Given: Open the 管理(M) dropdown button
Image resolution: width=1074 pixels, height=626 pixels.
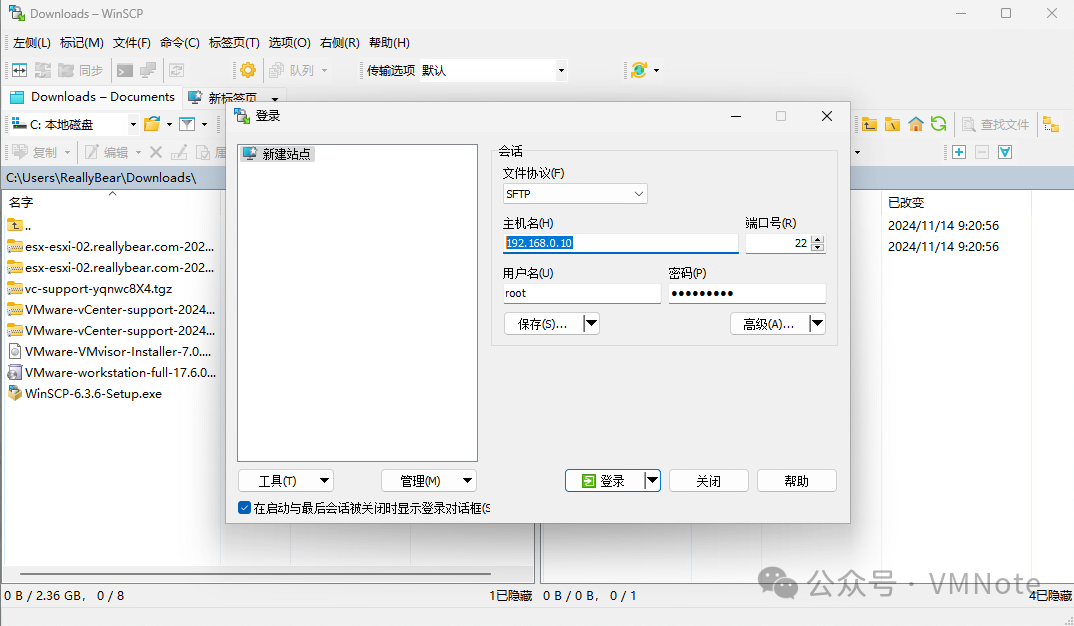Looking at the screenshot, I should coord(429,481).
